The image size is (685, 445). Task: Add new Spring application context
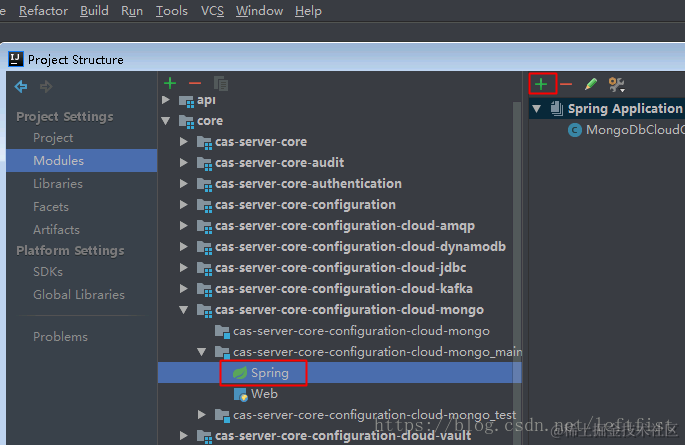coord(541,84)
